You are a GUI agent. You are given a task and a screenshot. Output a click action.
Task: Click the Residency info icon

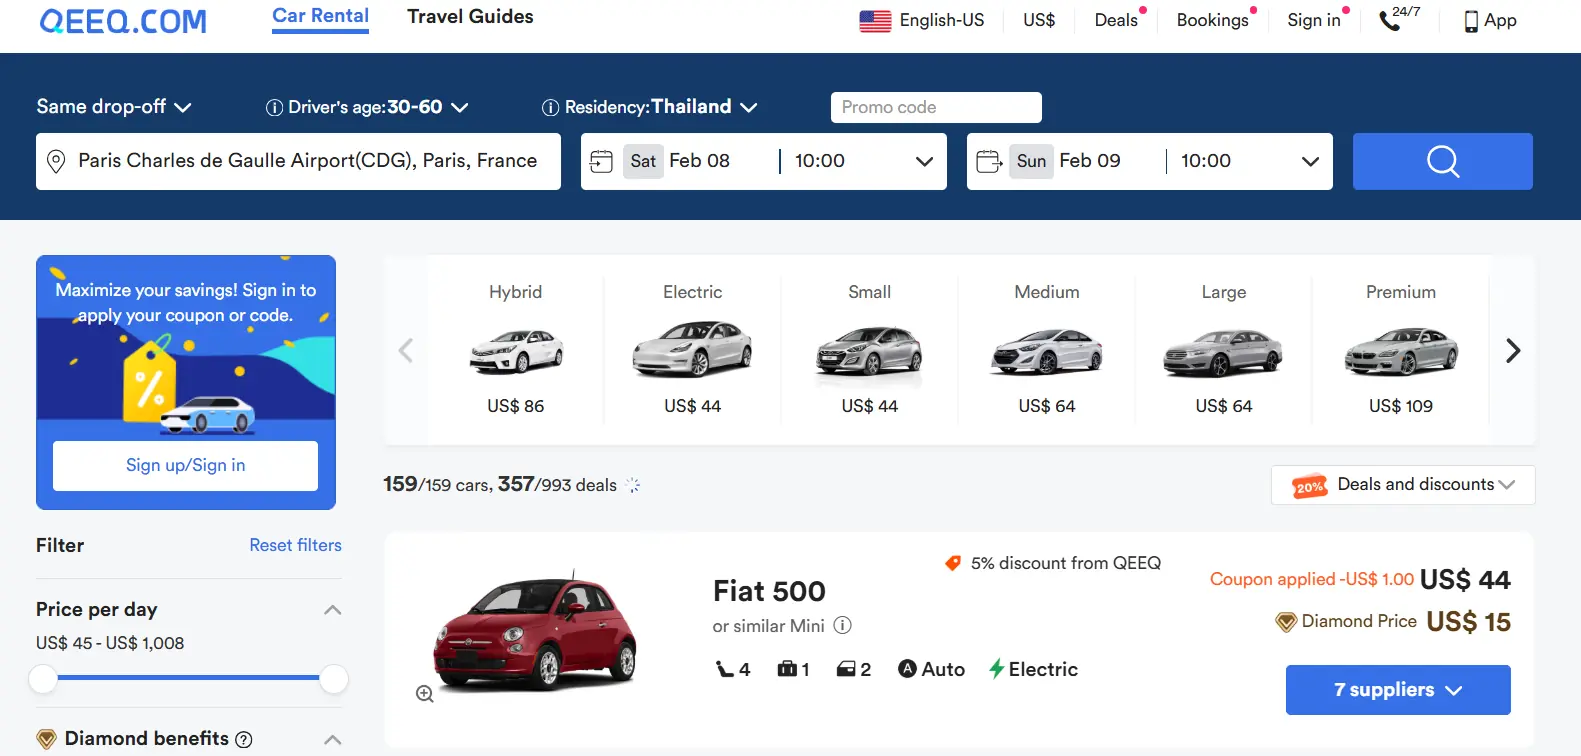[x=550, y=108]
